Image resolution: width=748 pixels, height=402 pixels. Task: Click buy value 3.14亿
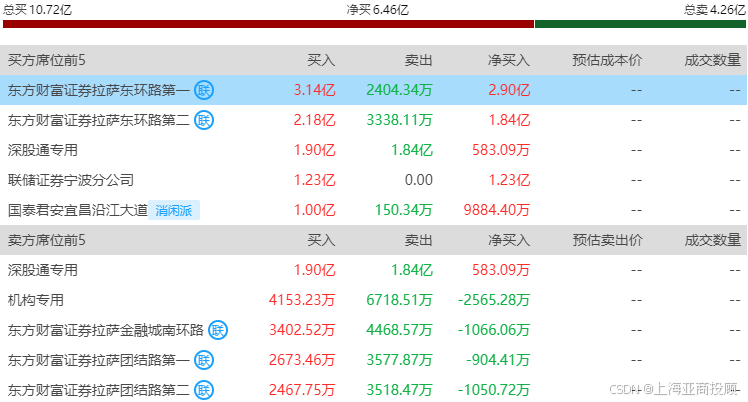coord(315,90)
